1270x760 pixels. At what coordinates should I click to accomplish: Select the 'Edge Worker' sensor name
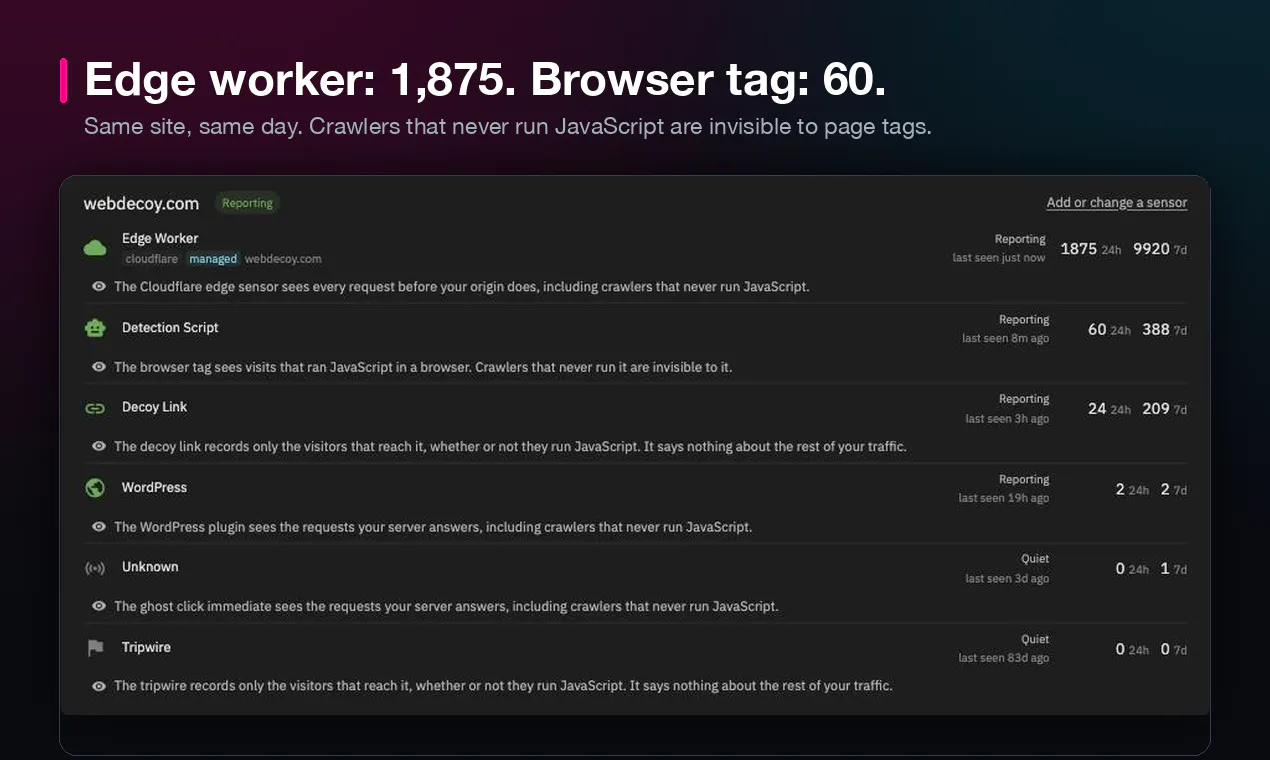pos(160,238)
